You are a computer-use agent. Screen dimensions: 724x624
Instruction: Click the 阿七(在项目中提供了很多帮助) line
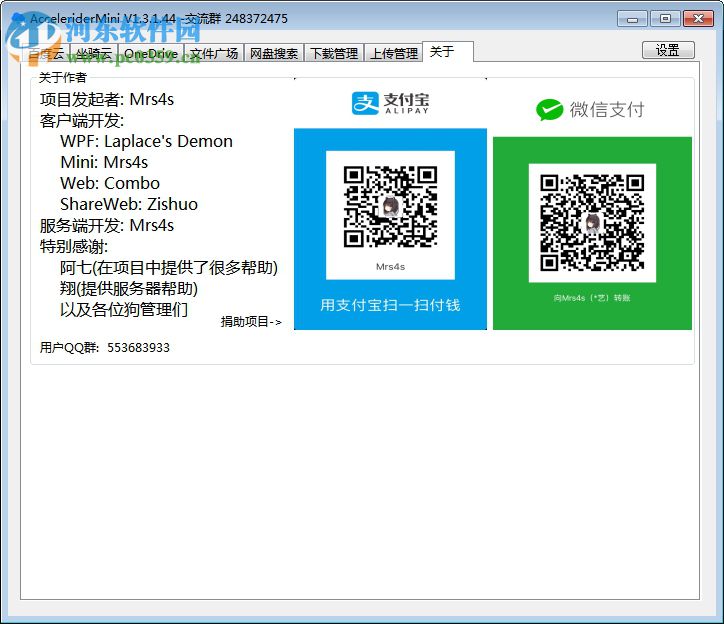click(169, 267)
